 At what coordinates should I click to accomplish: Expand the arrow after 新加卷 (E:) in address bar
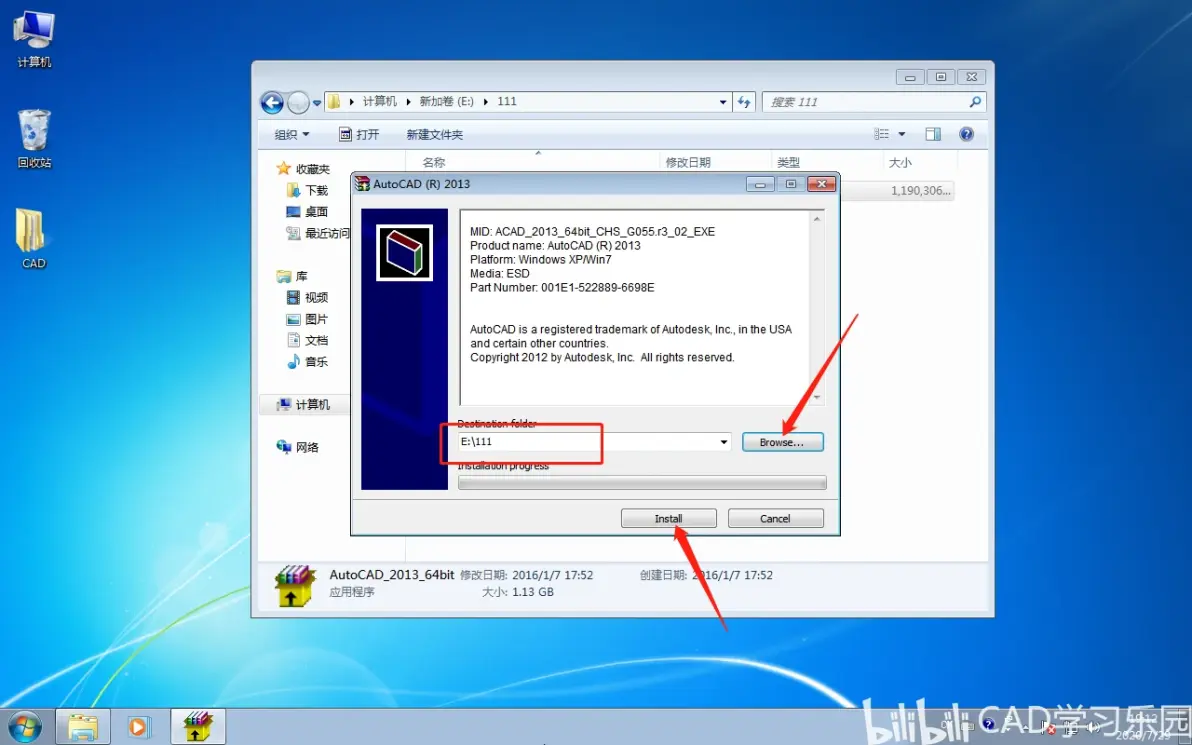(x=486, y=102)
